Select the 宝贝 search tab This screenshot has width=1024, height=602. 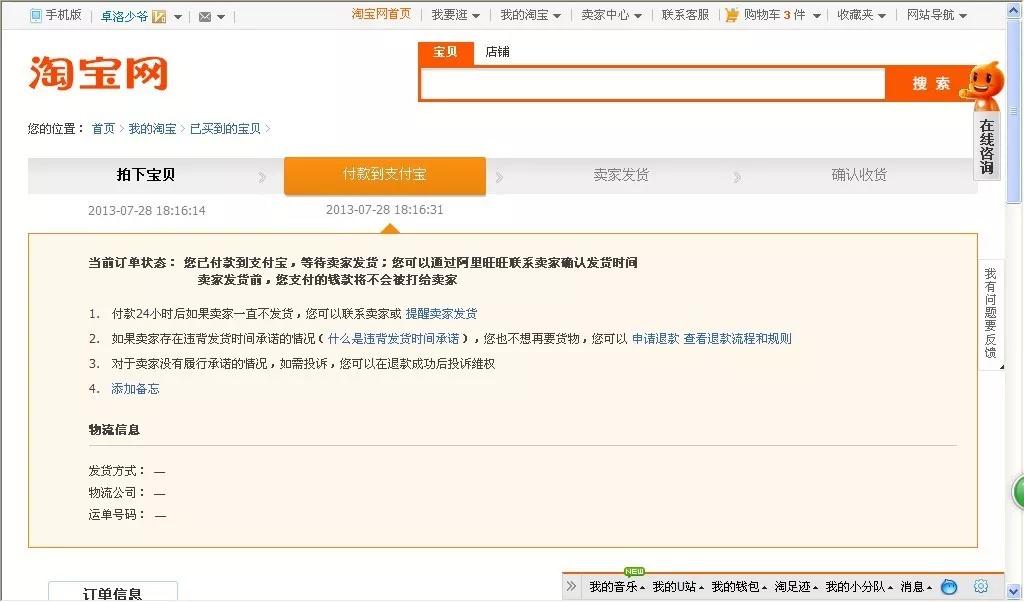point(445,52)
